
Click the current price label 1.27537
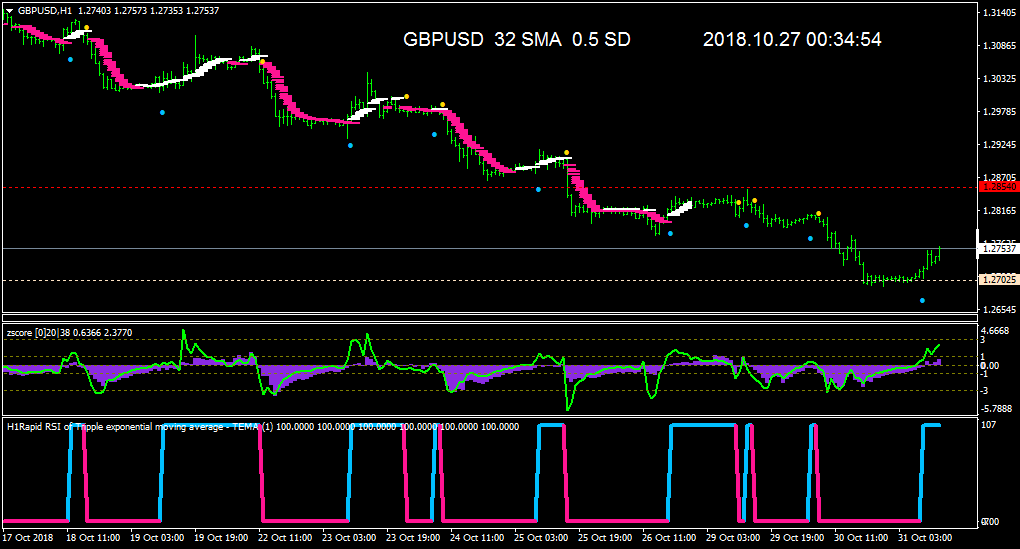coord(999,248)
